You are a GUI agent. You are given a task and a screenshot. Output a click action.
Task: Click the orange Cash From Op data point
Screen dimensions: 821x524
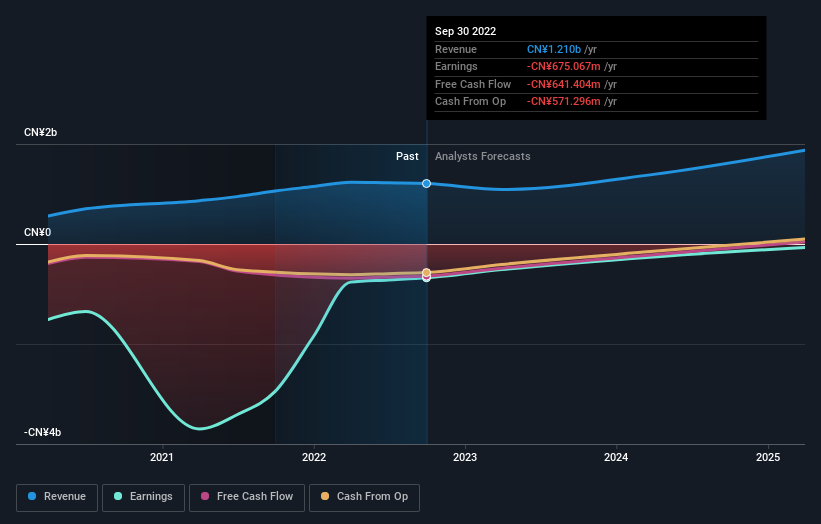427,272
